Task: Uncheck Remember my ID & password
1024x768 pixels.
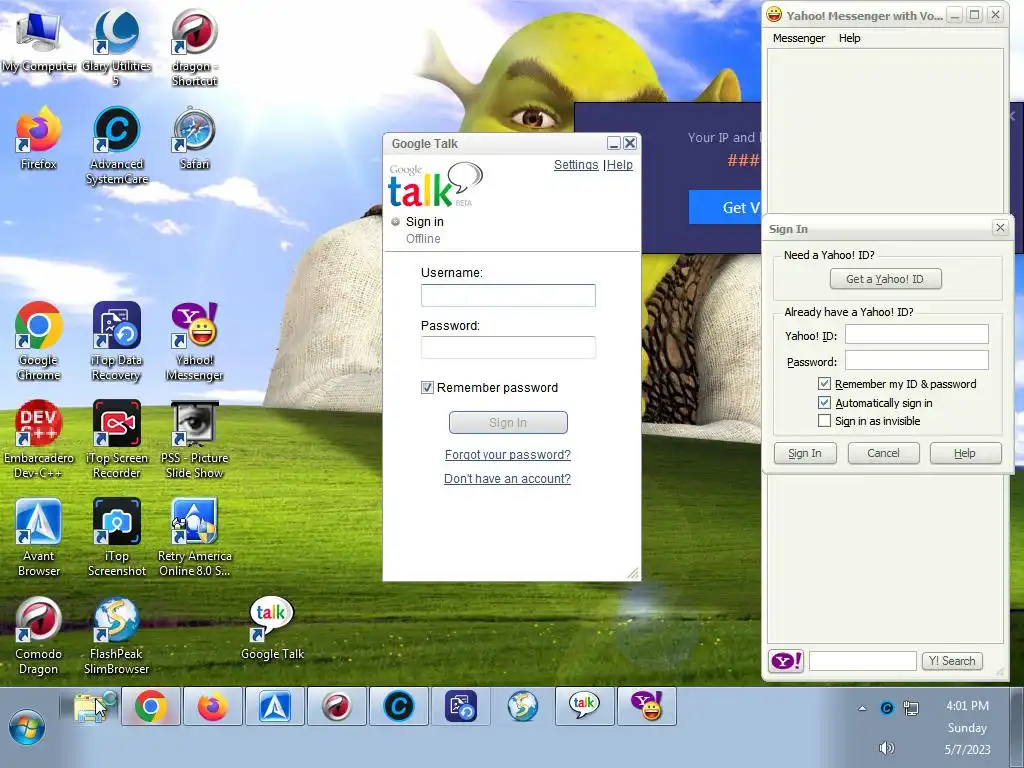Action: tap(824, 383)
